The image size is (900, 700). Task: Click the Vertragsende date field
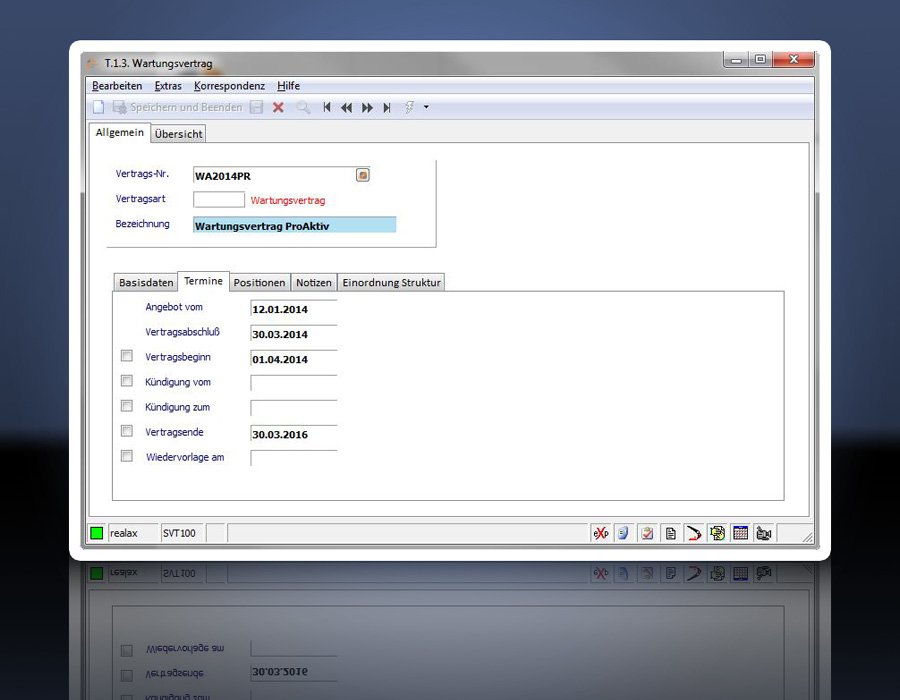point(294,434)
